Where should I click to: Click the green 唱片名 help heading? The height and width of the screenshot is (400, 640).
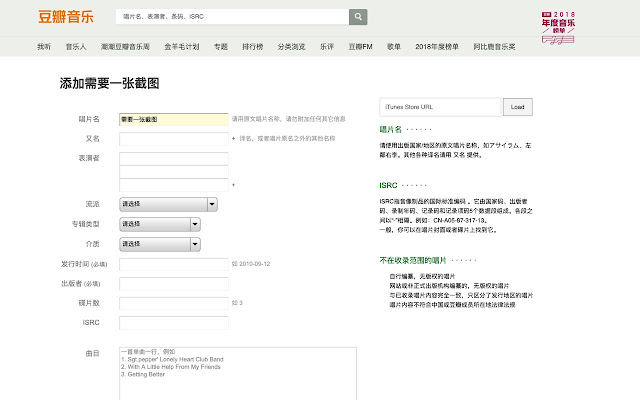click(x=391, y=129)
